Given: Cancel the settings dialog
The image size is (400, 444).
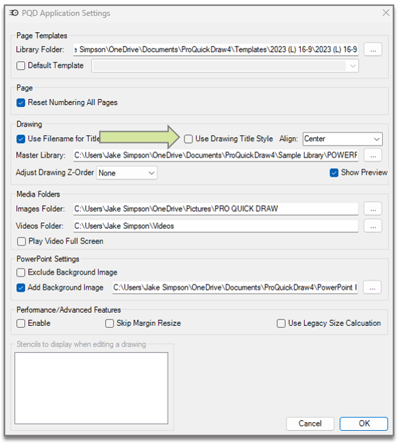Looking at the screenshot, I should 310,424.
